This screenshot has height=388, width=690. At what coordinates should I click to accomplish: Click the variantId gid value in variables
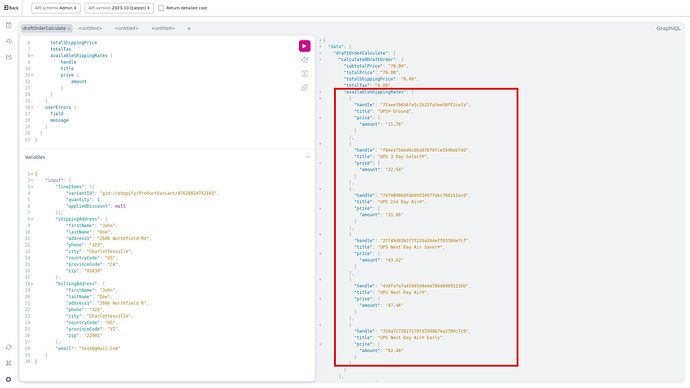[158, 193]
